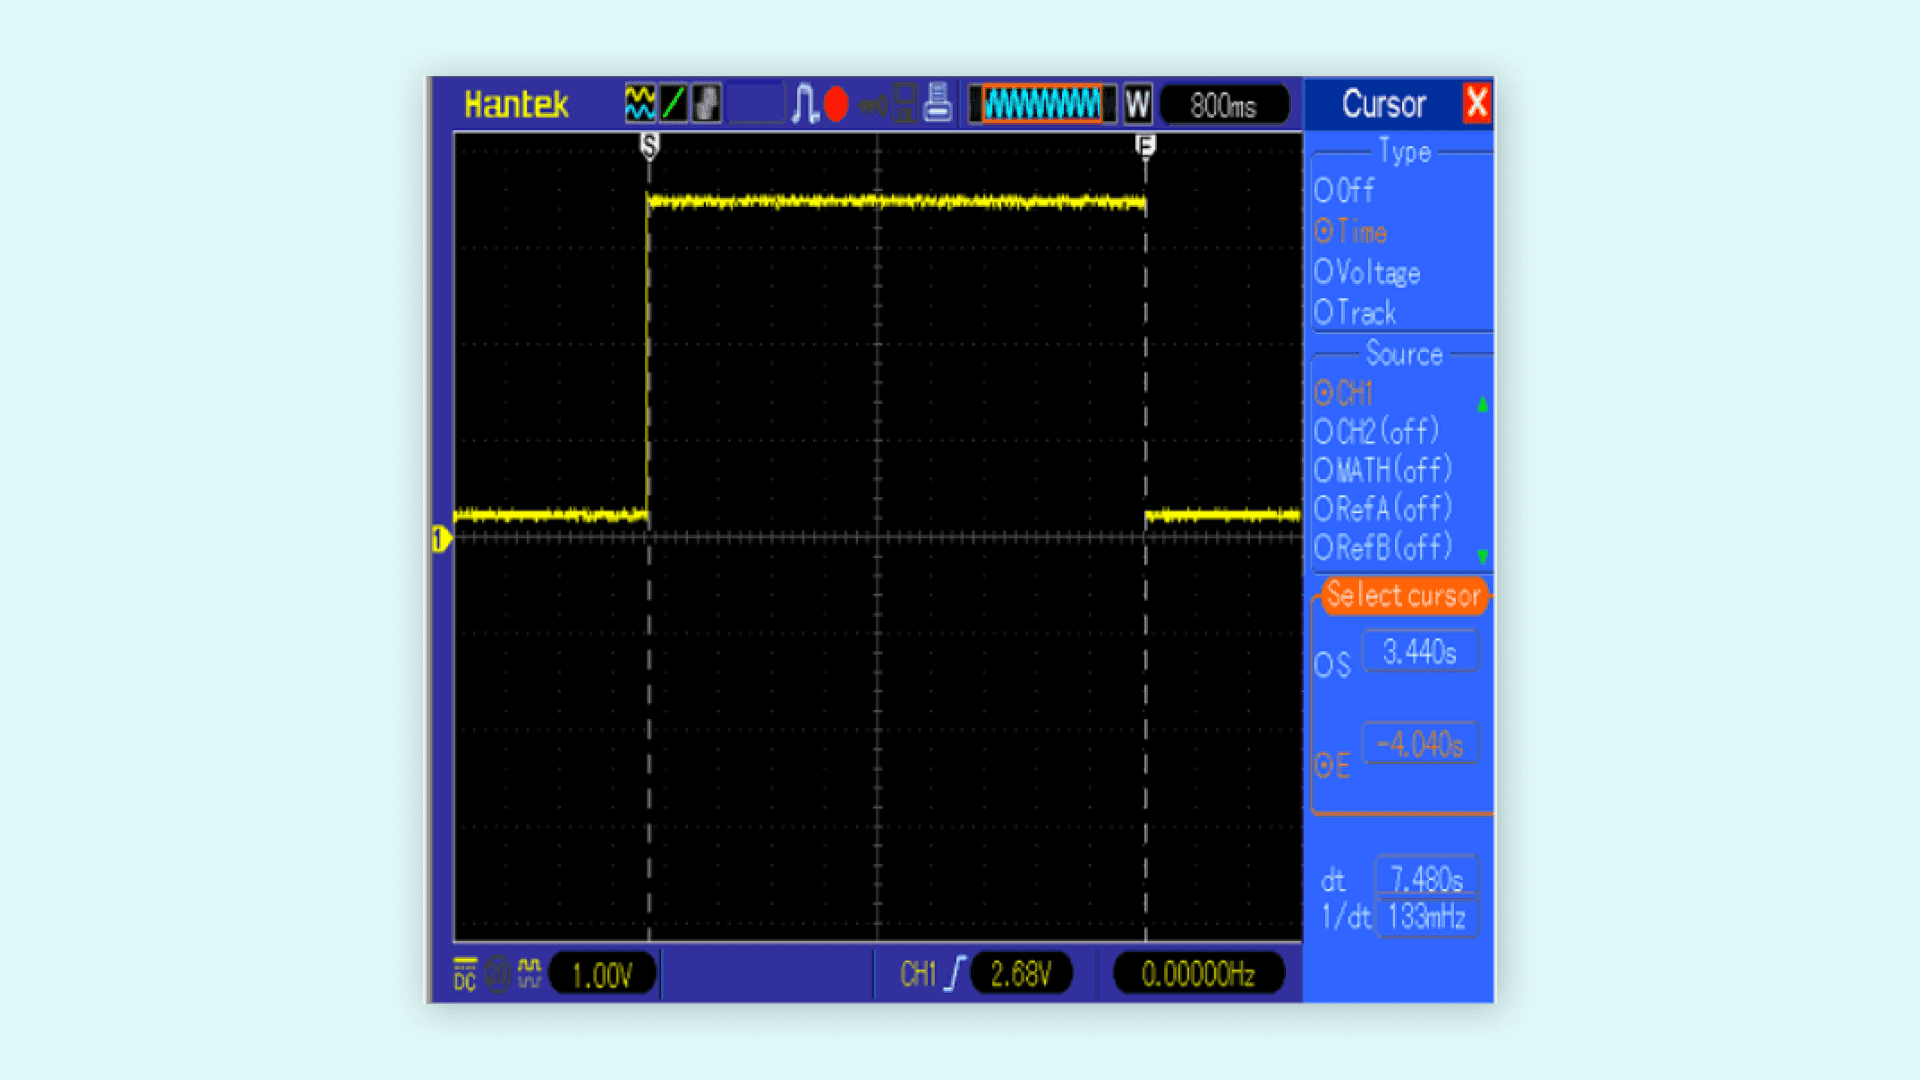Image resolution: width=1920 pixels, height=1080 pixels.
Task: Click the floppy disk save icon
Action: tap(905, 103)
